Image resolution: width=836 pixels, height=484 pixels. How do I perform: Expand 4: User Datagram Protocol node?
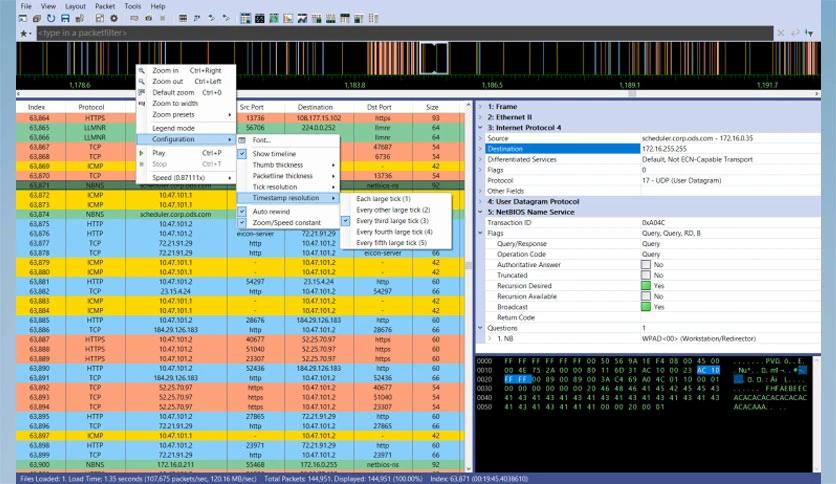click(x=480, y=201)
